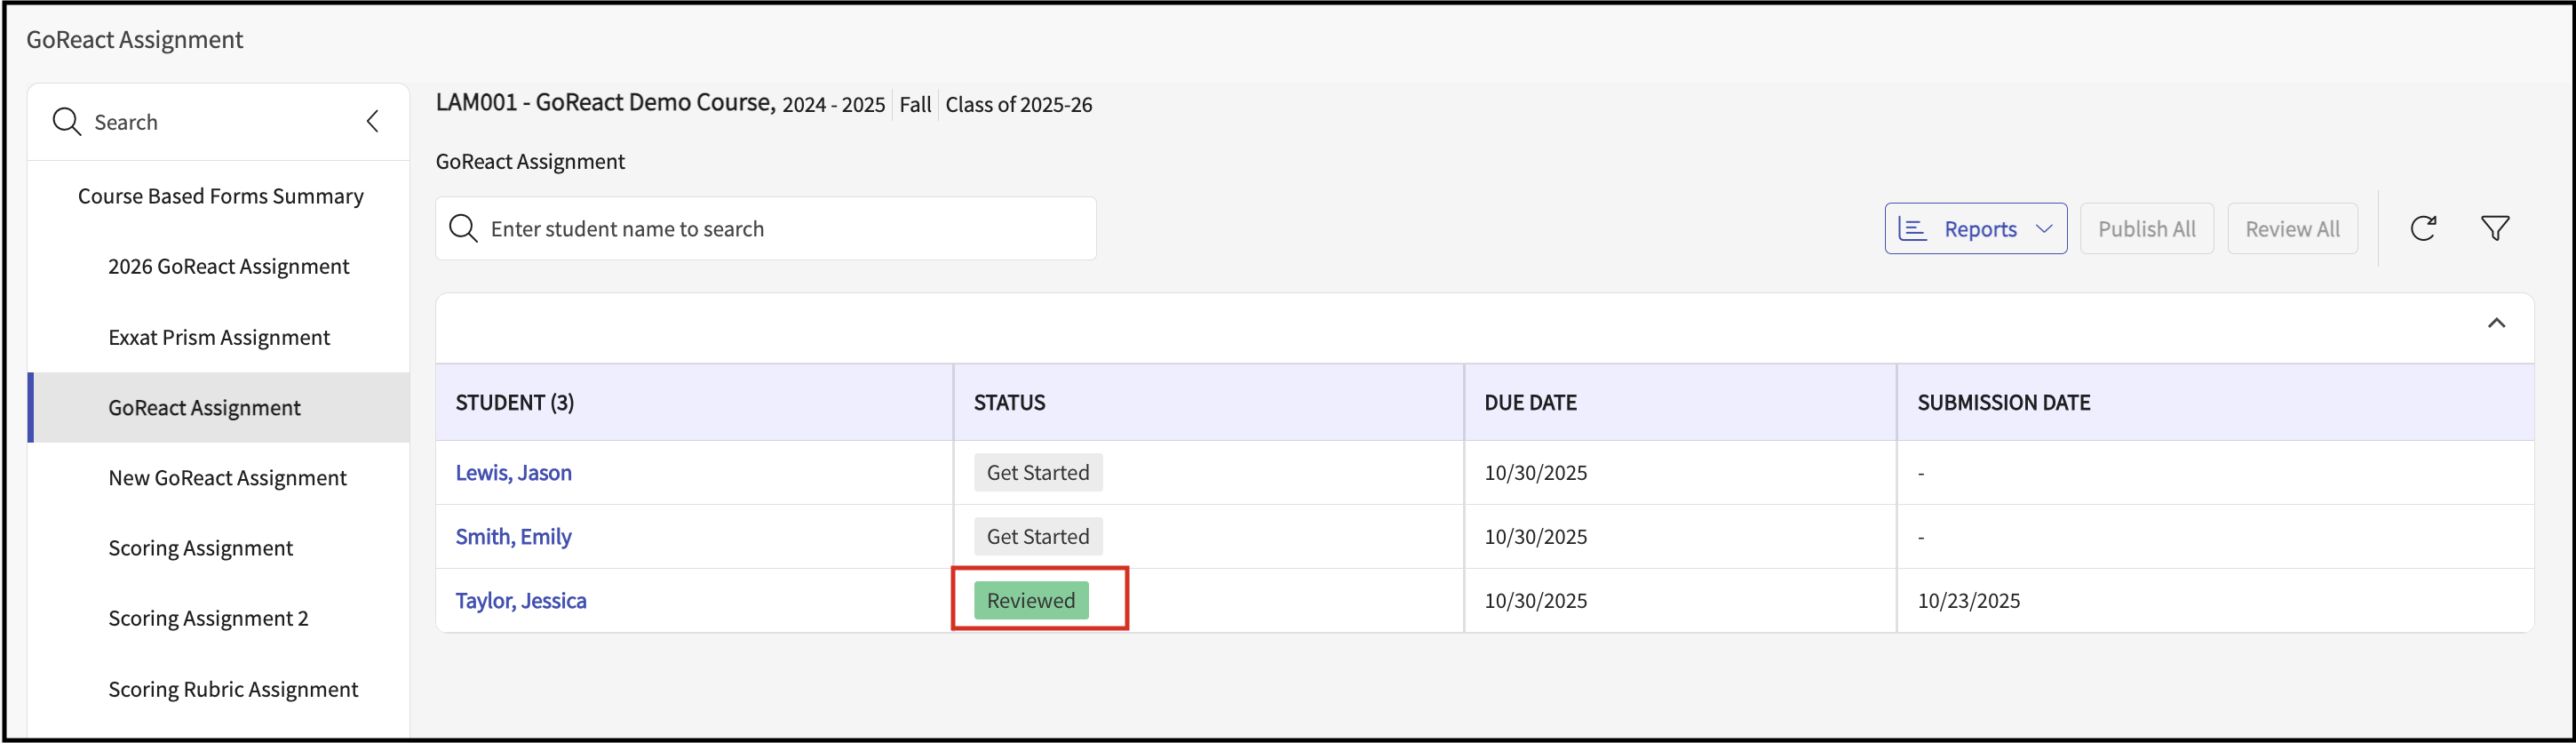The width and height of the screenshot is (2576, 743).
Task: Click Get Started status for Smith, Emily
Action: 1037,537
